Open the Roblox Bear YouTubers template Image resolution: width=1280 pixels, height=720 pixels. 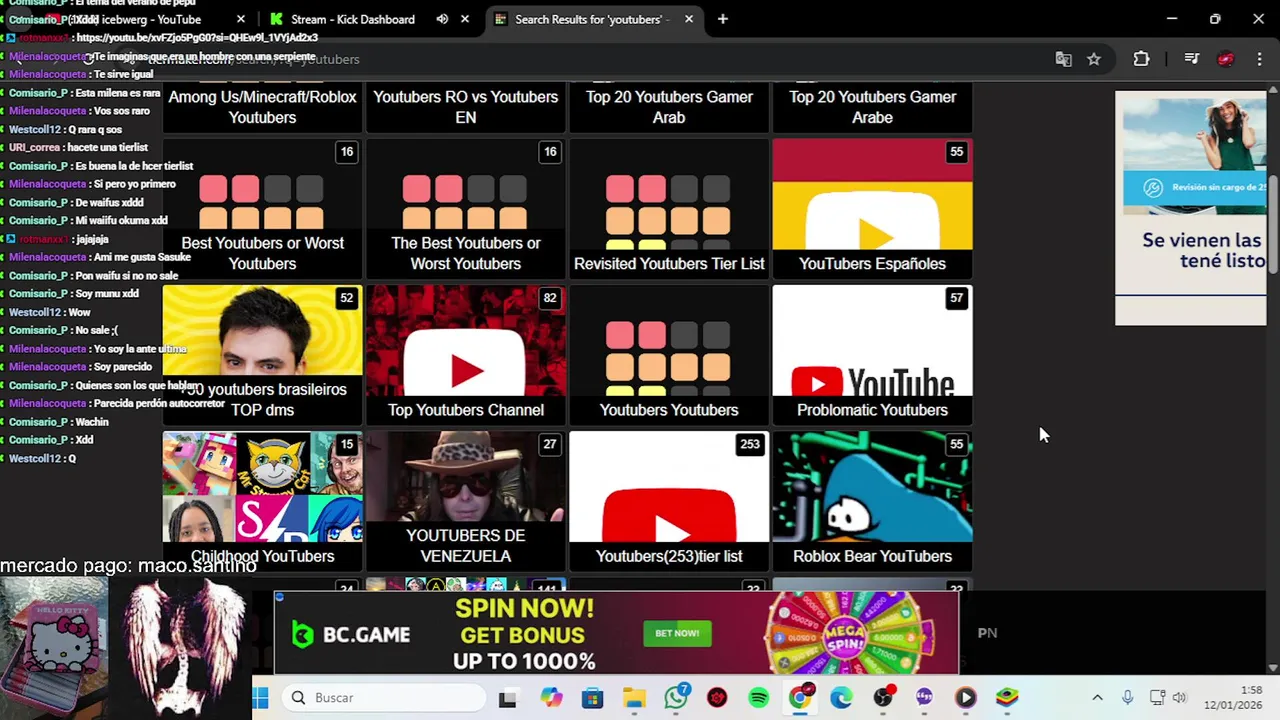(872, 500)
